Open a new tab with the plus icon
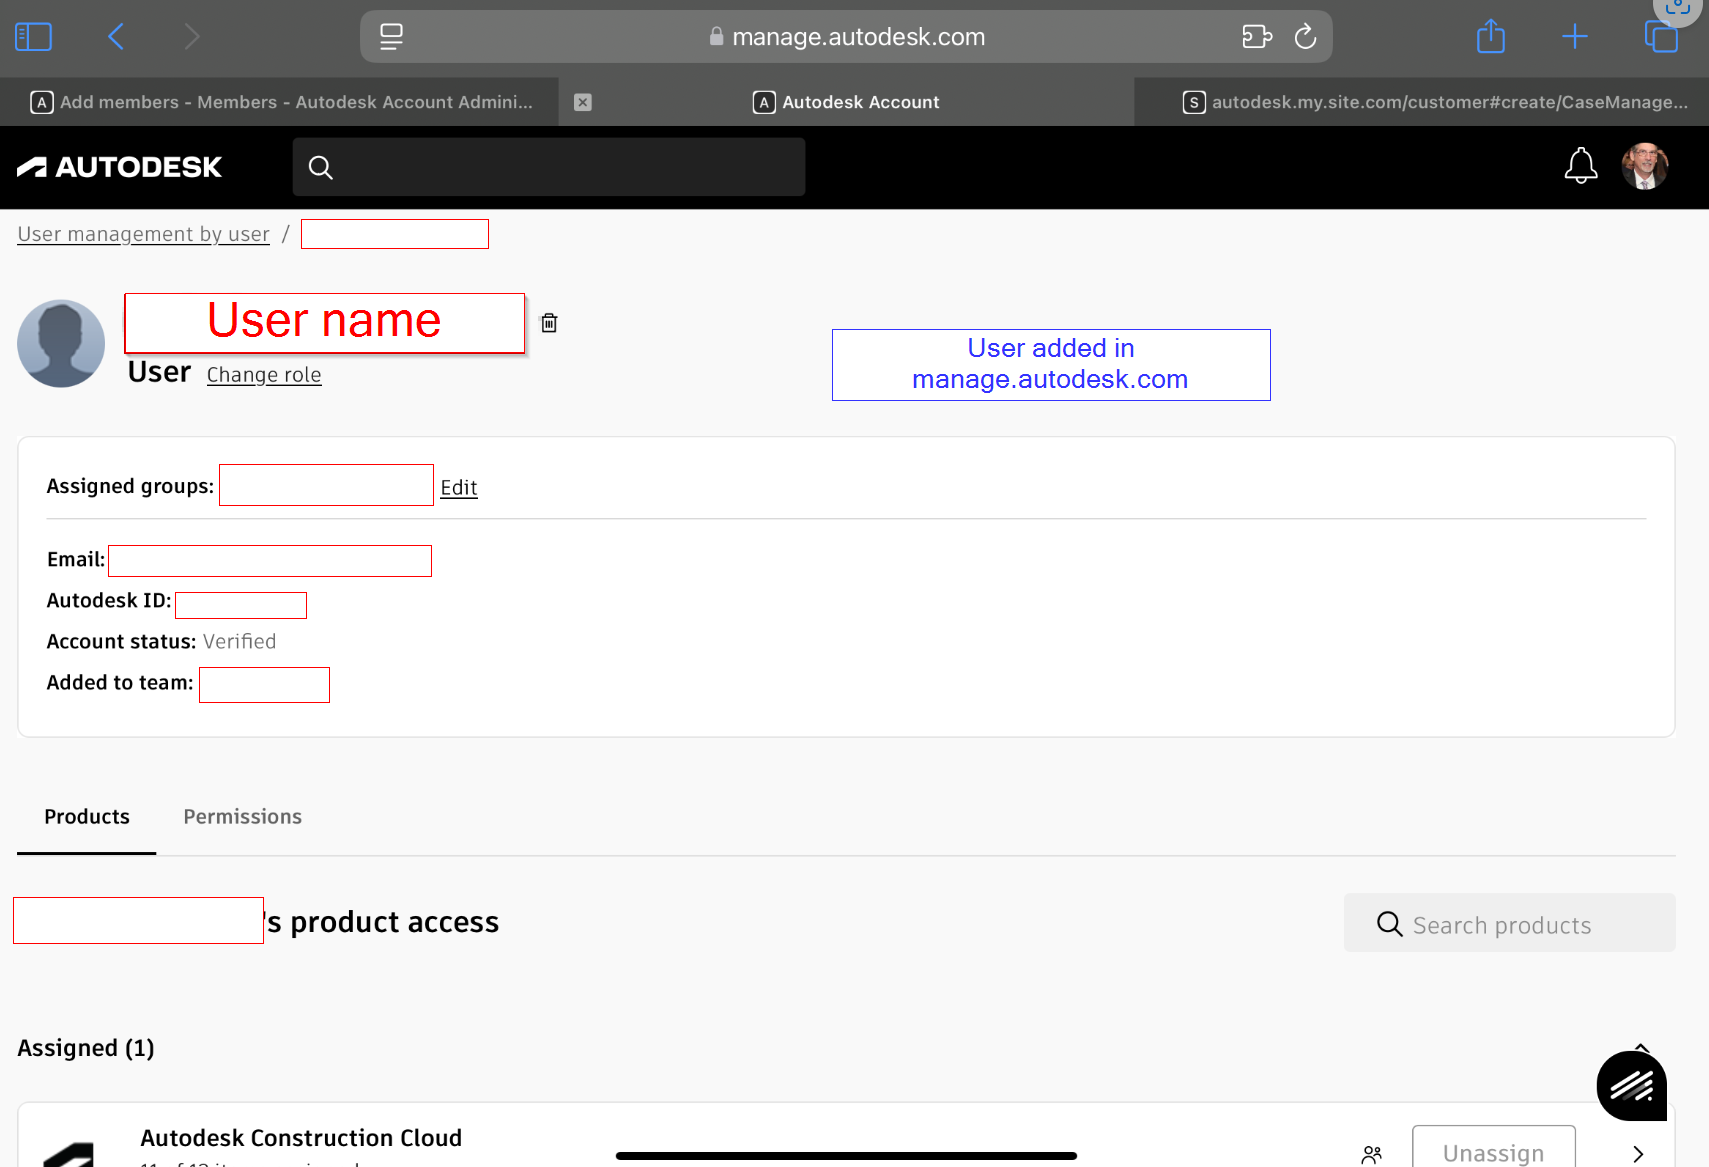Viewport: 1709px width, 1167px height. point(1573,36)
